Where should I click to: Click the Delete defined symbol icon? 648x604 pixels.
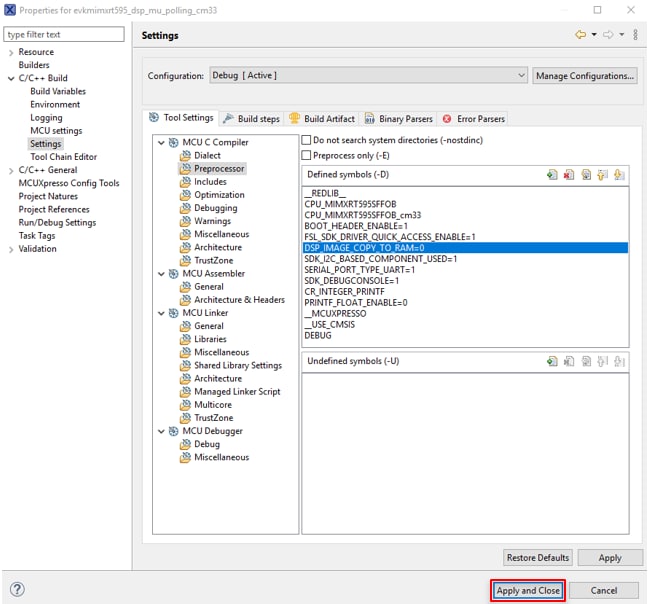tap(569, 175)
